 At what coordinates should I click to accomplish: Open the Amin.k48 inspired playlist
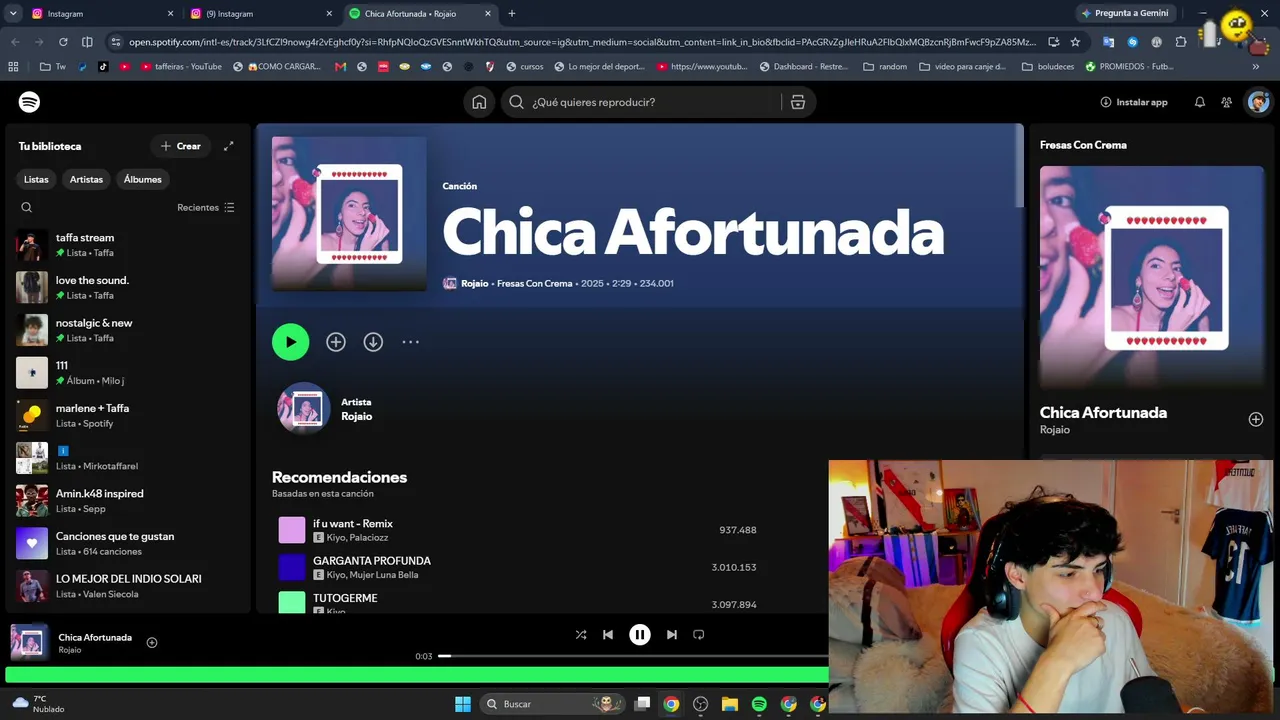pyautogui.click(x=128, y=501)
